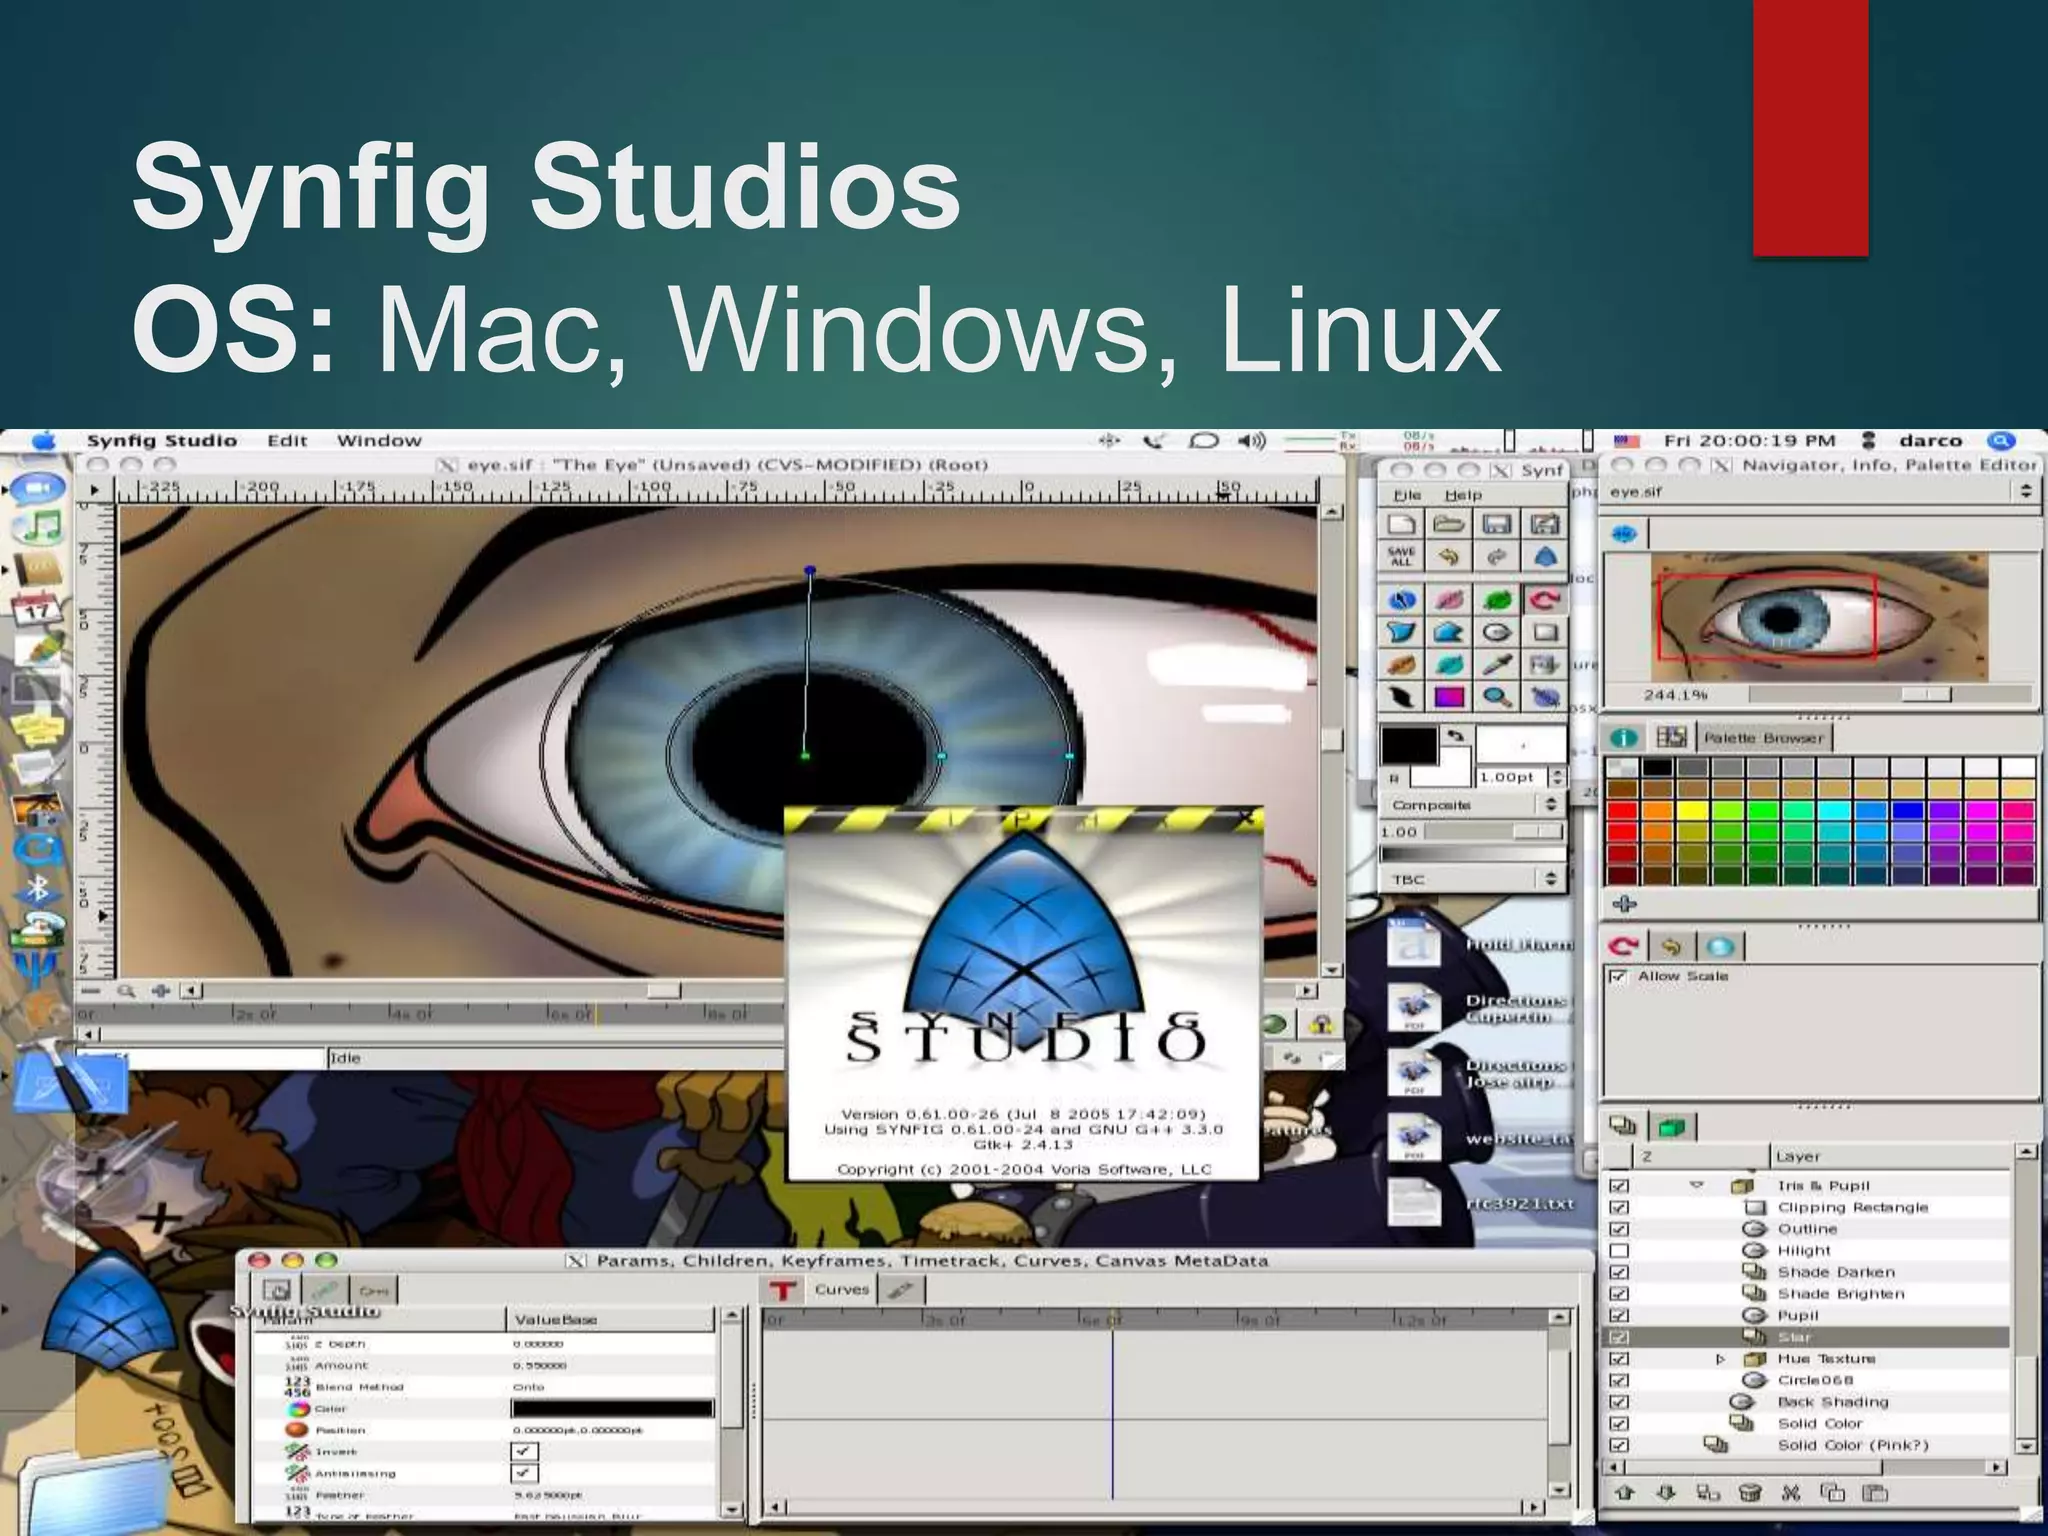
Task: Enable the Hilight layer checkbox
Action: point(1619,1251)
